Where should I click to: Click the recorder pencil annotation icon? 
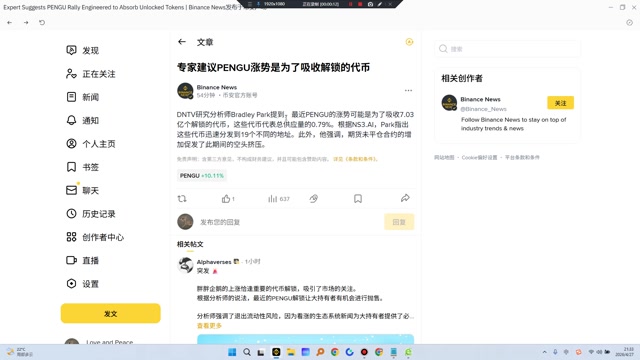(380, 4)
